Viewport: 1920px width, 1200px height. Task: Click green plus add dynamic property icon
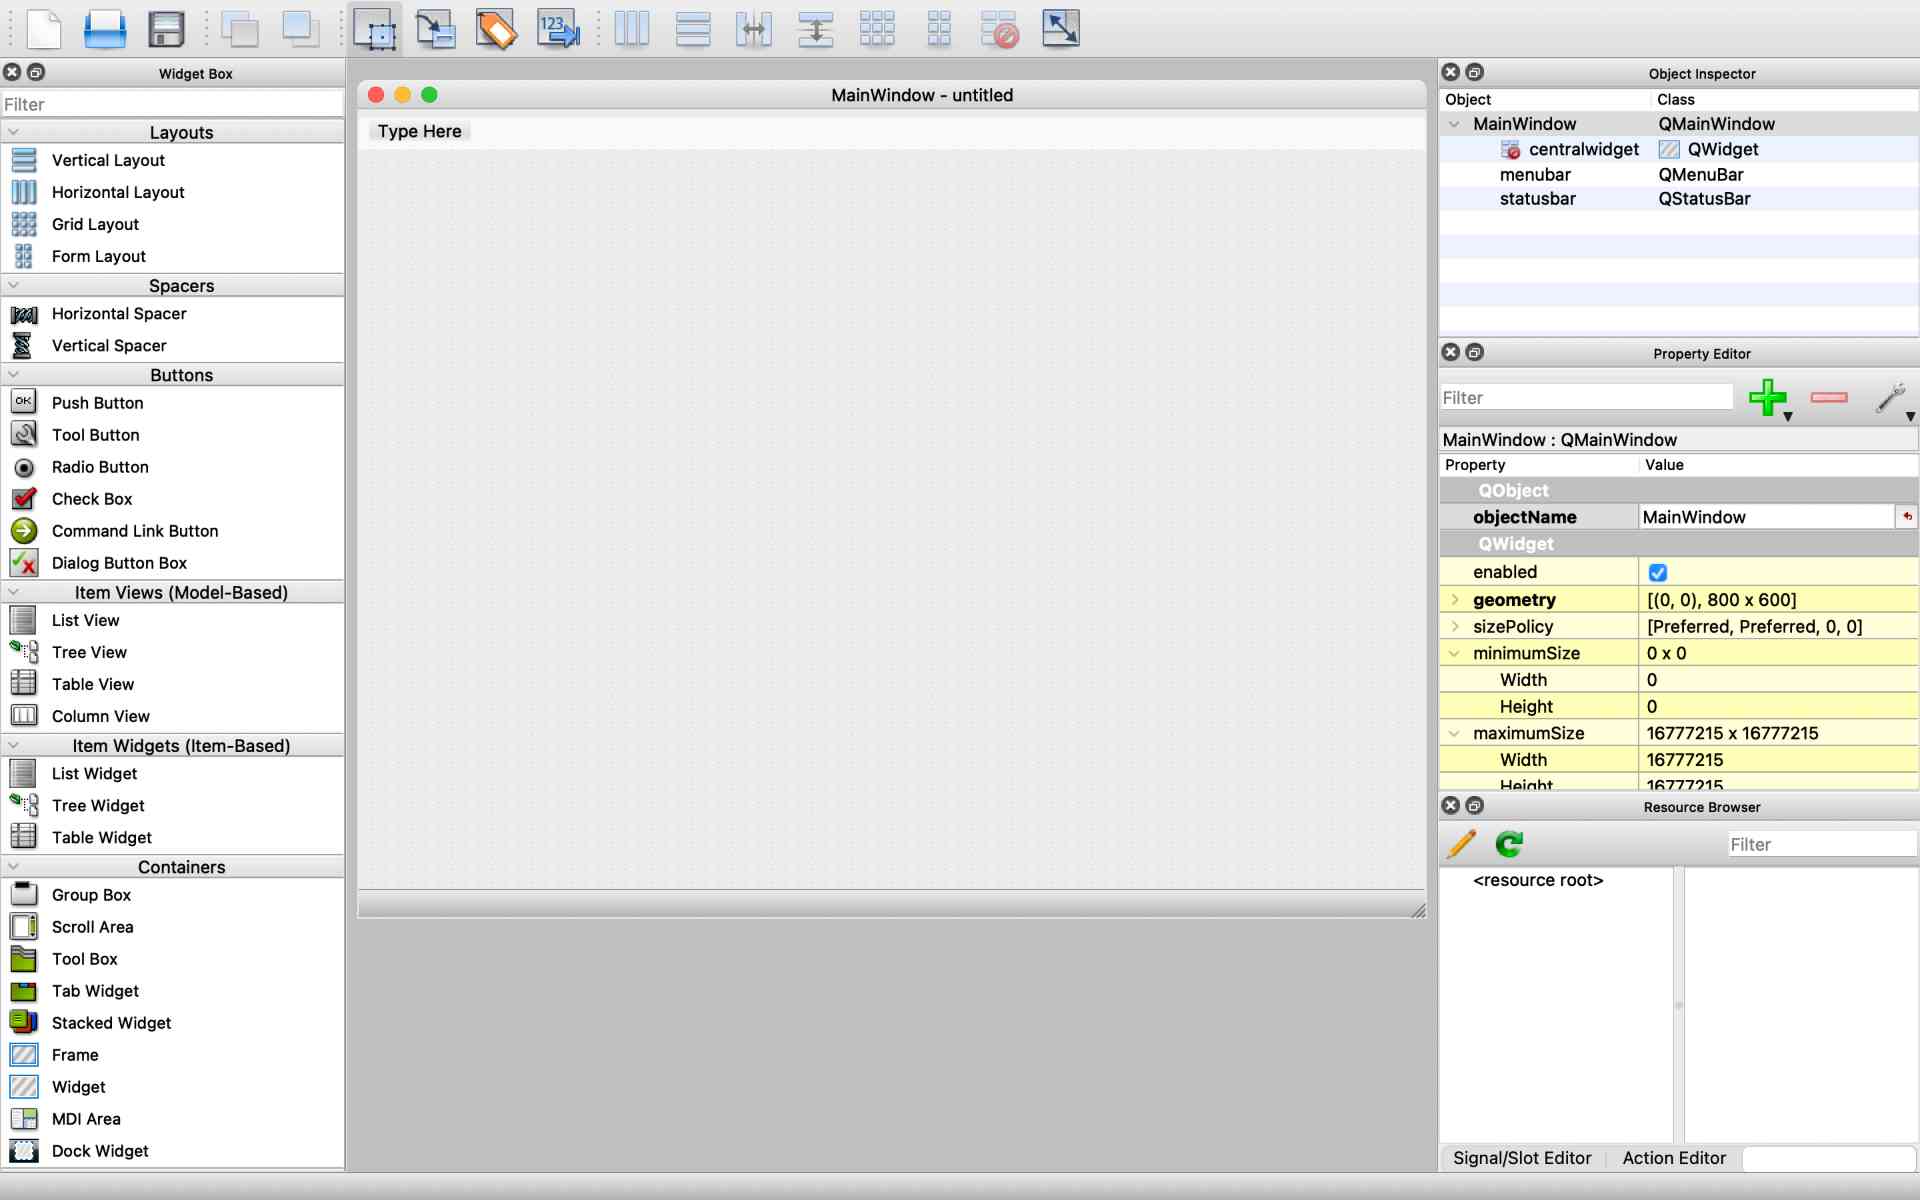tap(1768, 397)
